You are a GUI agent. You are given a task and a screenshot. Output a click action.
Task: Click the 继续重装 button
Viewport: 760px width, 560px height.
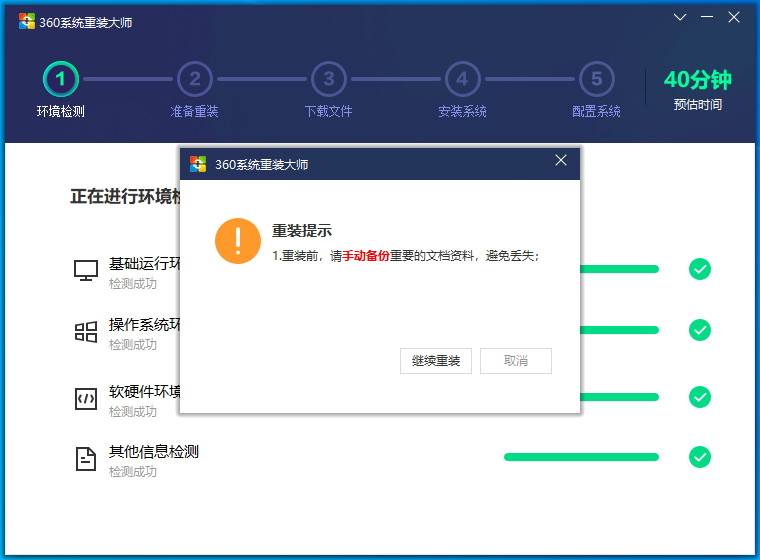coord(436,361)
